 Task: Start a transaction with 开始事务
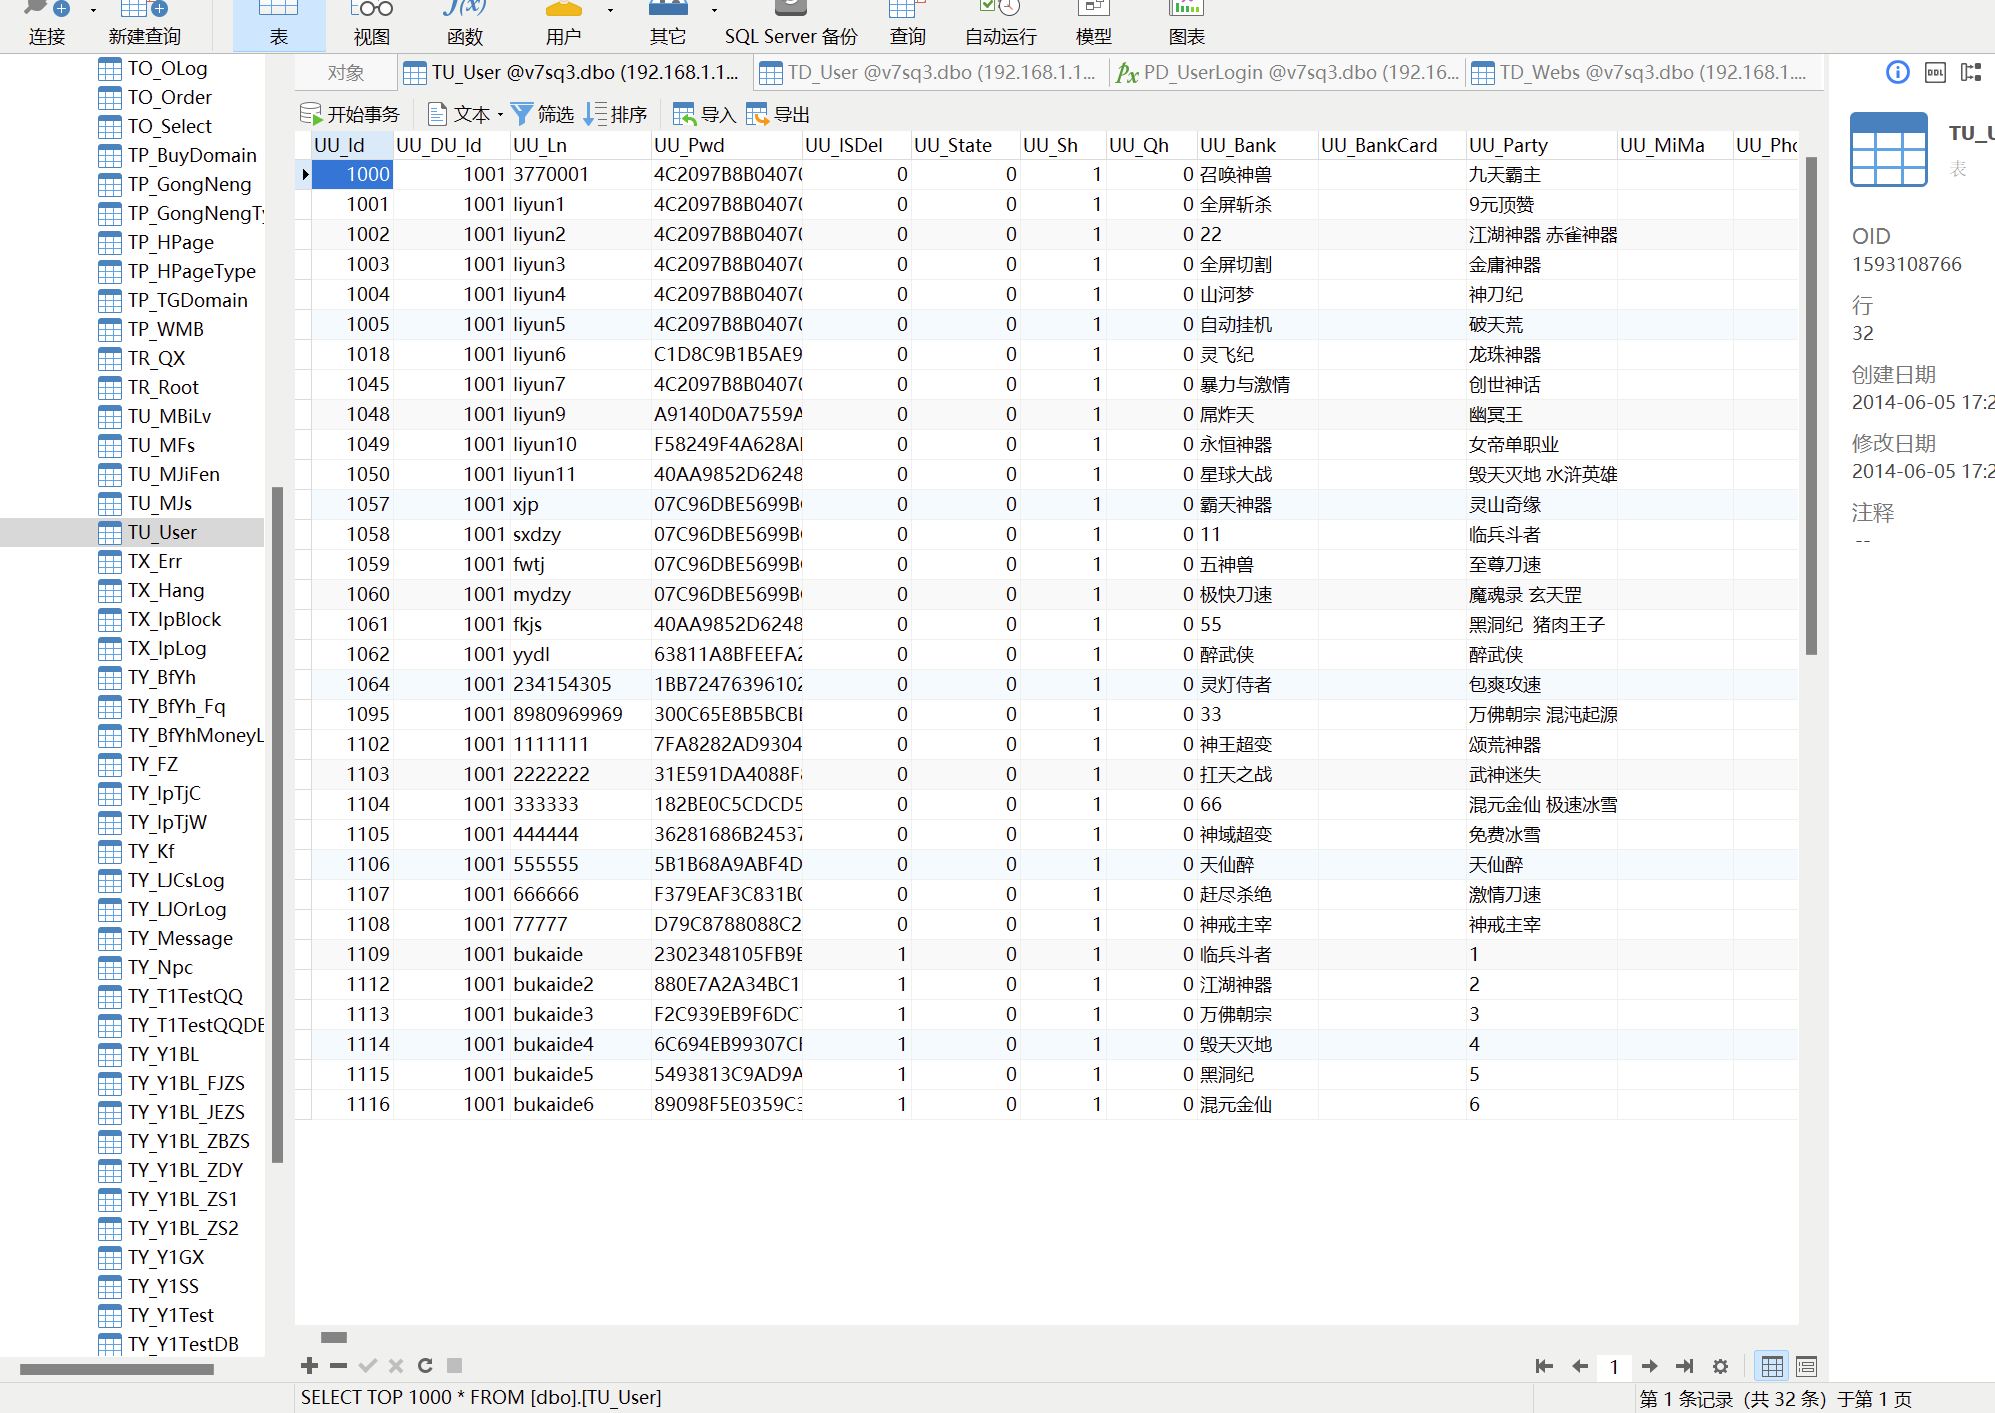(x=350, y=114)
